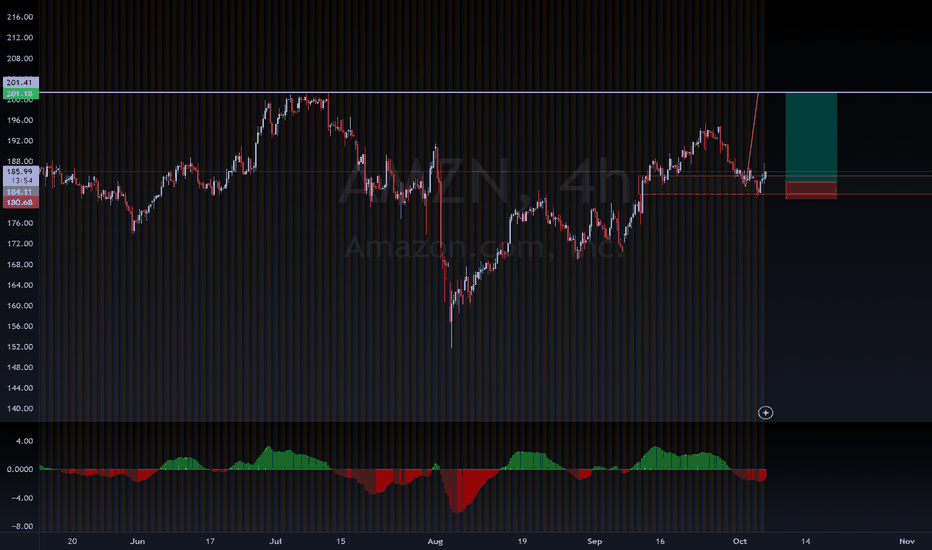The image size is (932, 550).
Task: Click the gray 184.11 price tag
Action: coord(20,191)
